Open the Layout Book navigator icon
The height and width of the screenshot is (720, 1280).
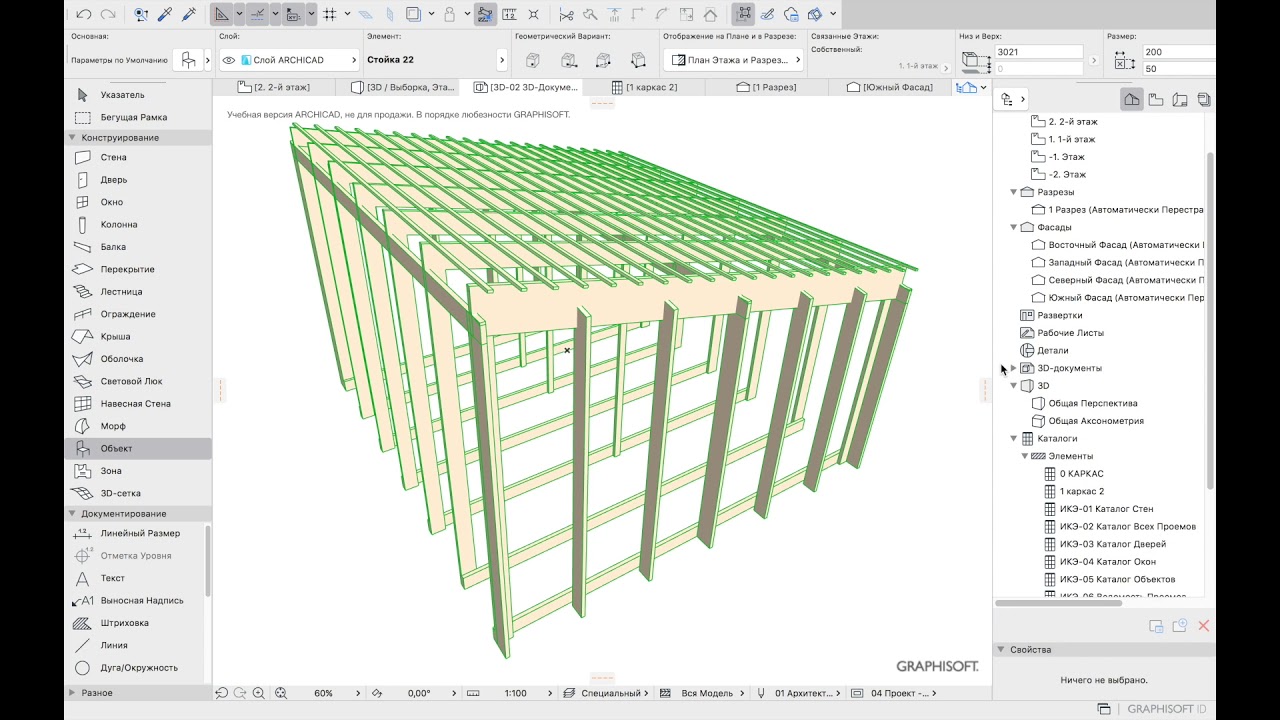1180,99
